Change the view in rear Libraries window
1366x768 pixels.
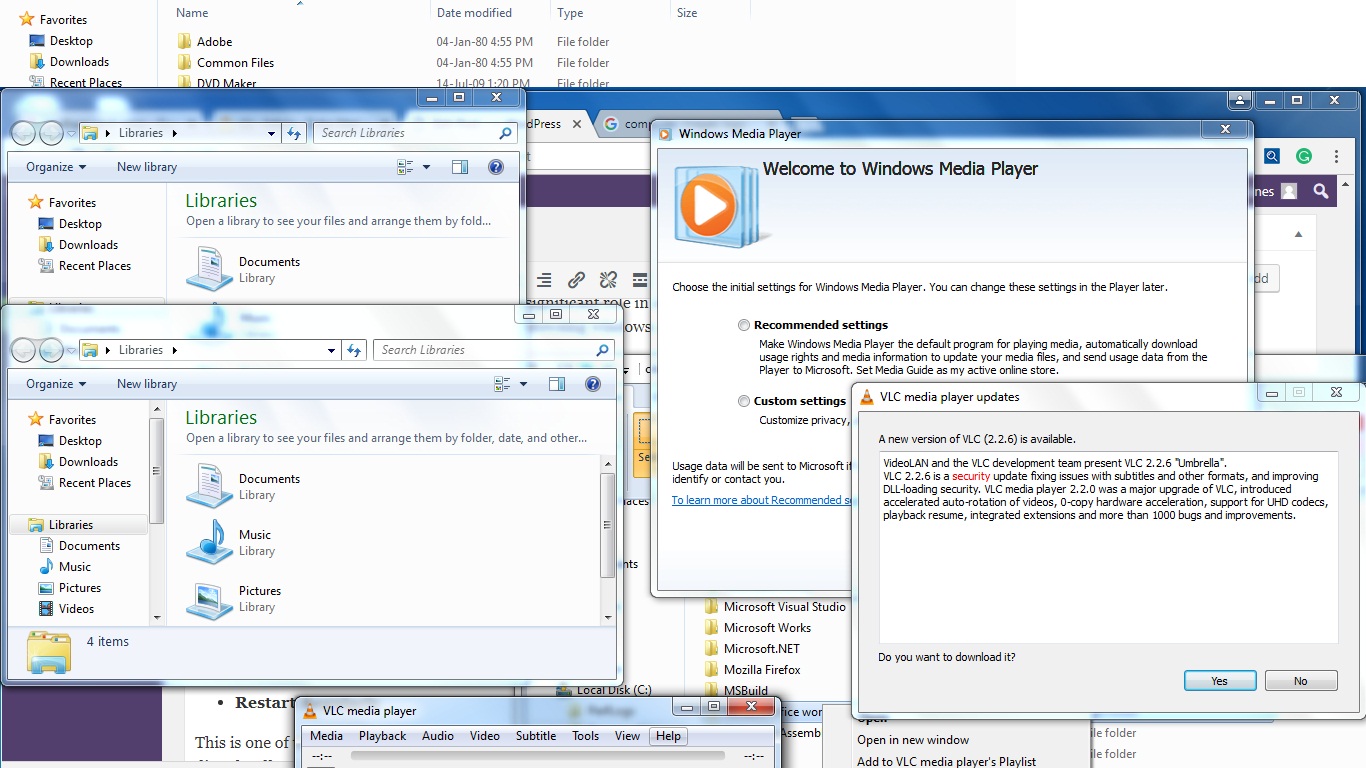[x=406, y=167]
